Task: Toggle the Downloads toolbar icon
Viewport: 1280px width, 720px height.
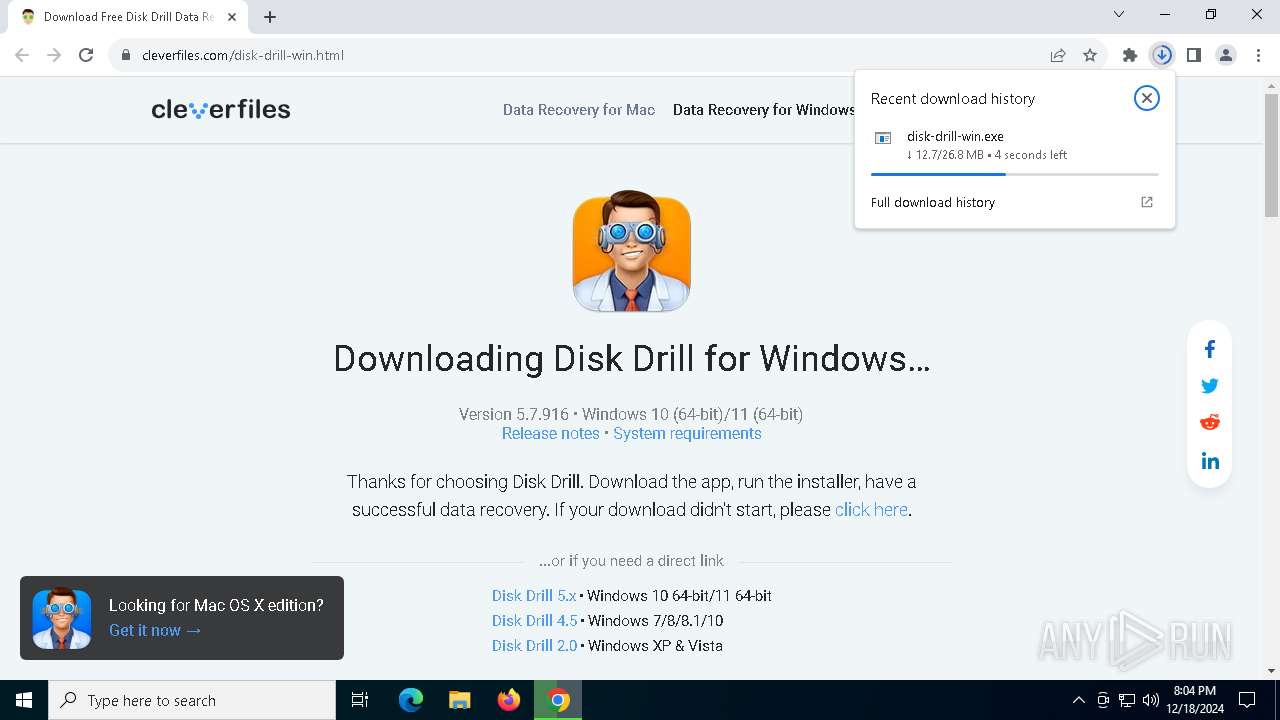Action: click(x=1162, y=55)
